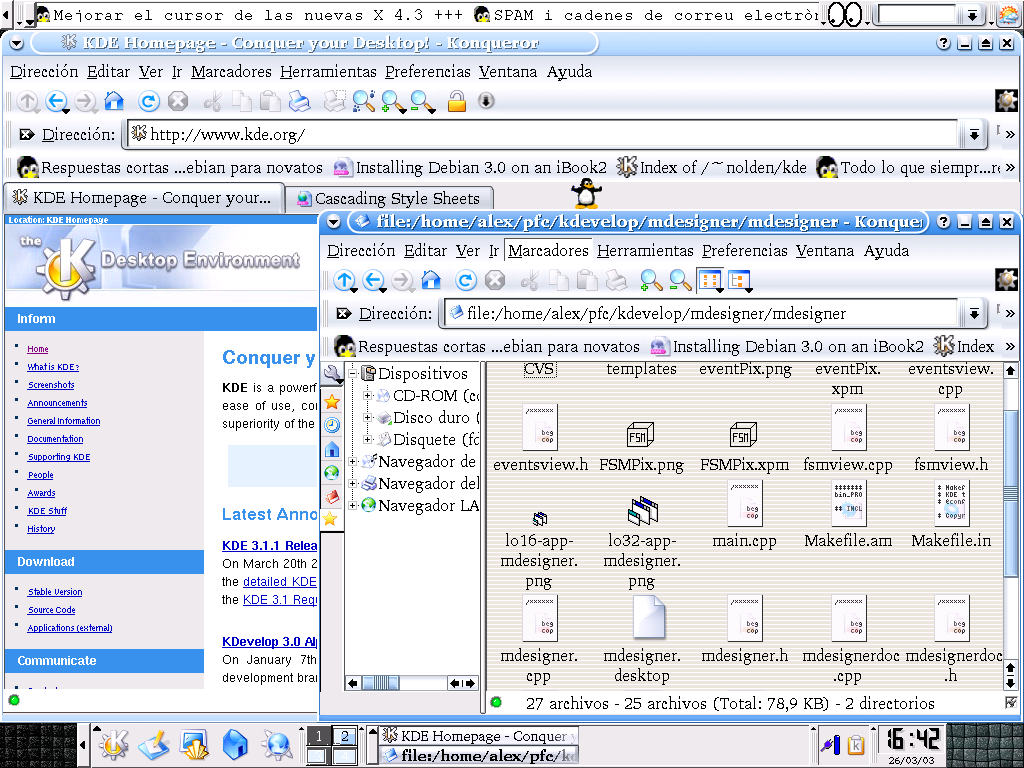Open Installing Debian 3.0 bookmark in back window
1024x768 pixels.
[470, 168]
